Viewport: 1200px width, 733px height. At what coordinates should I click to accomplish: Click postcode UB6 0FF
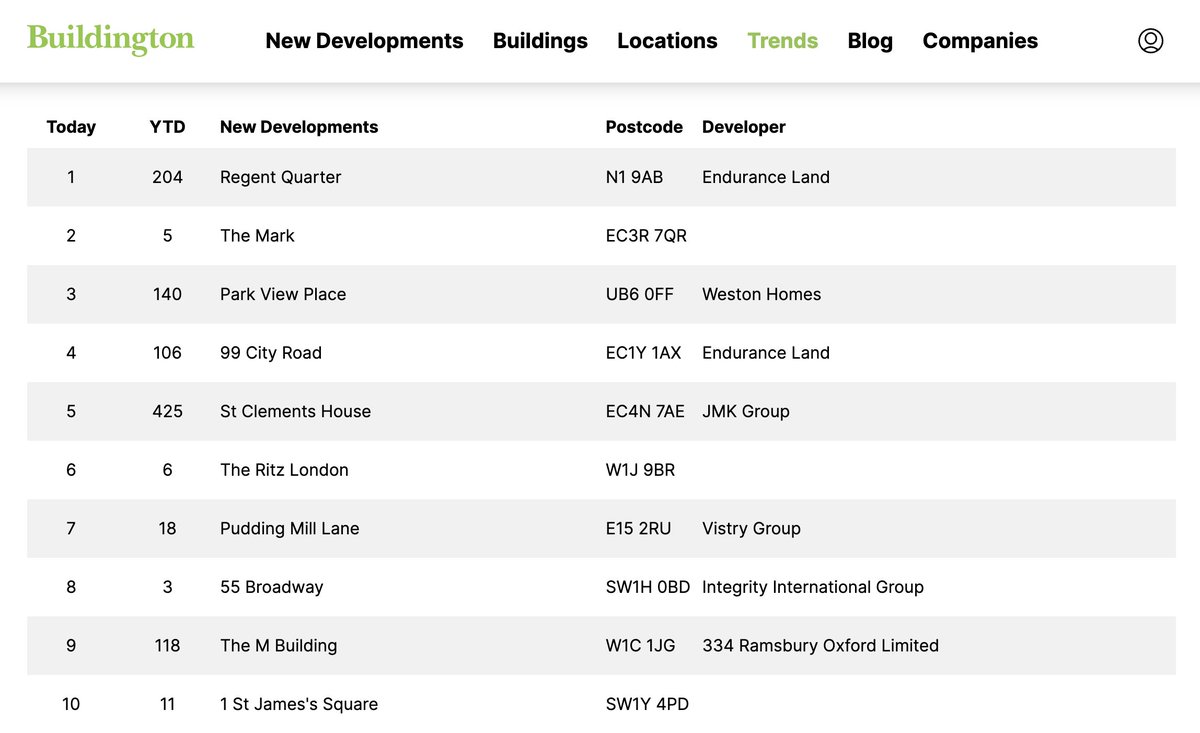click(x=640, y=294)
